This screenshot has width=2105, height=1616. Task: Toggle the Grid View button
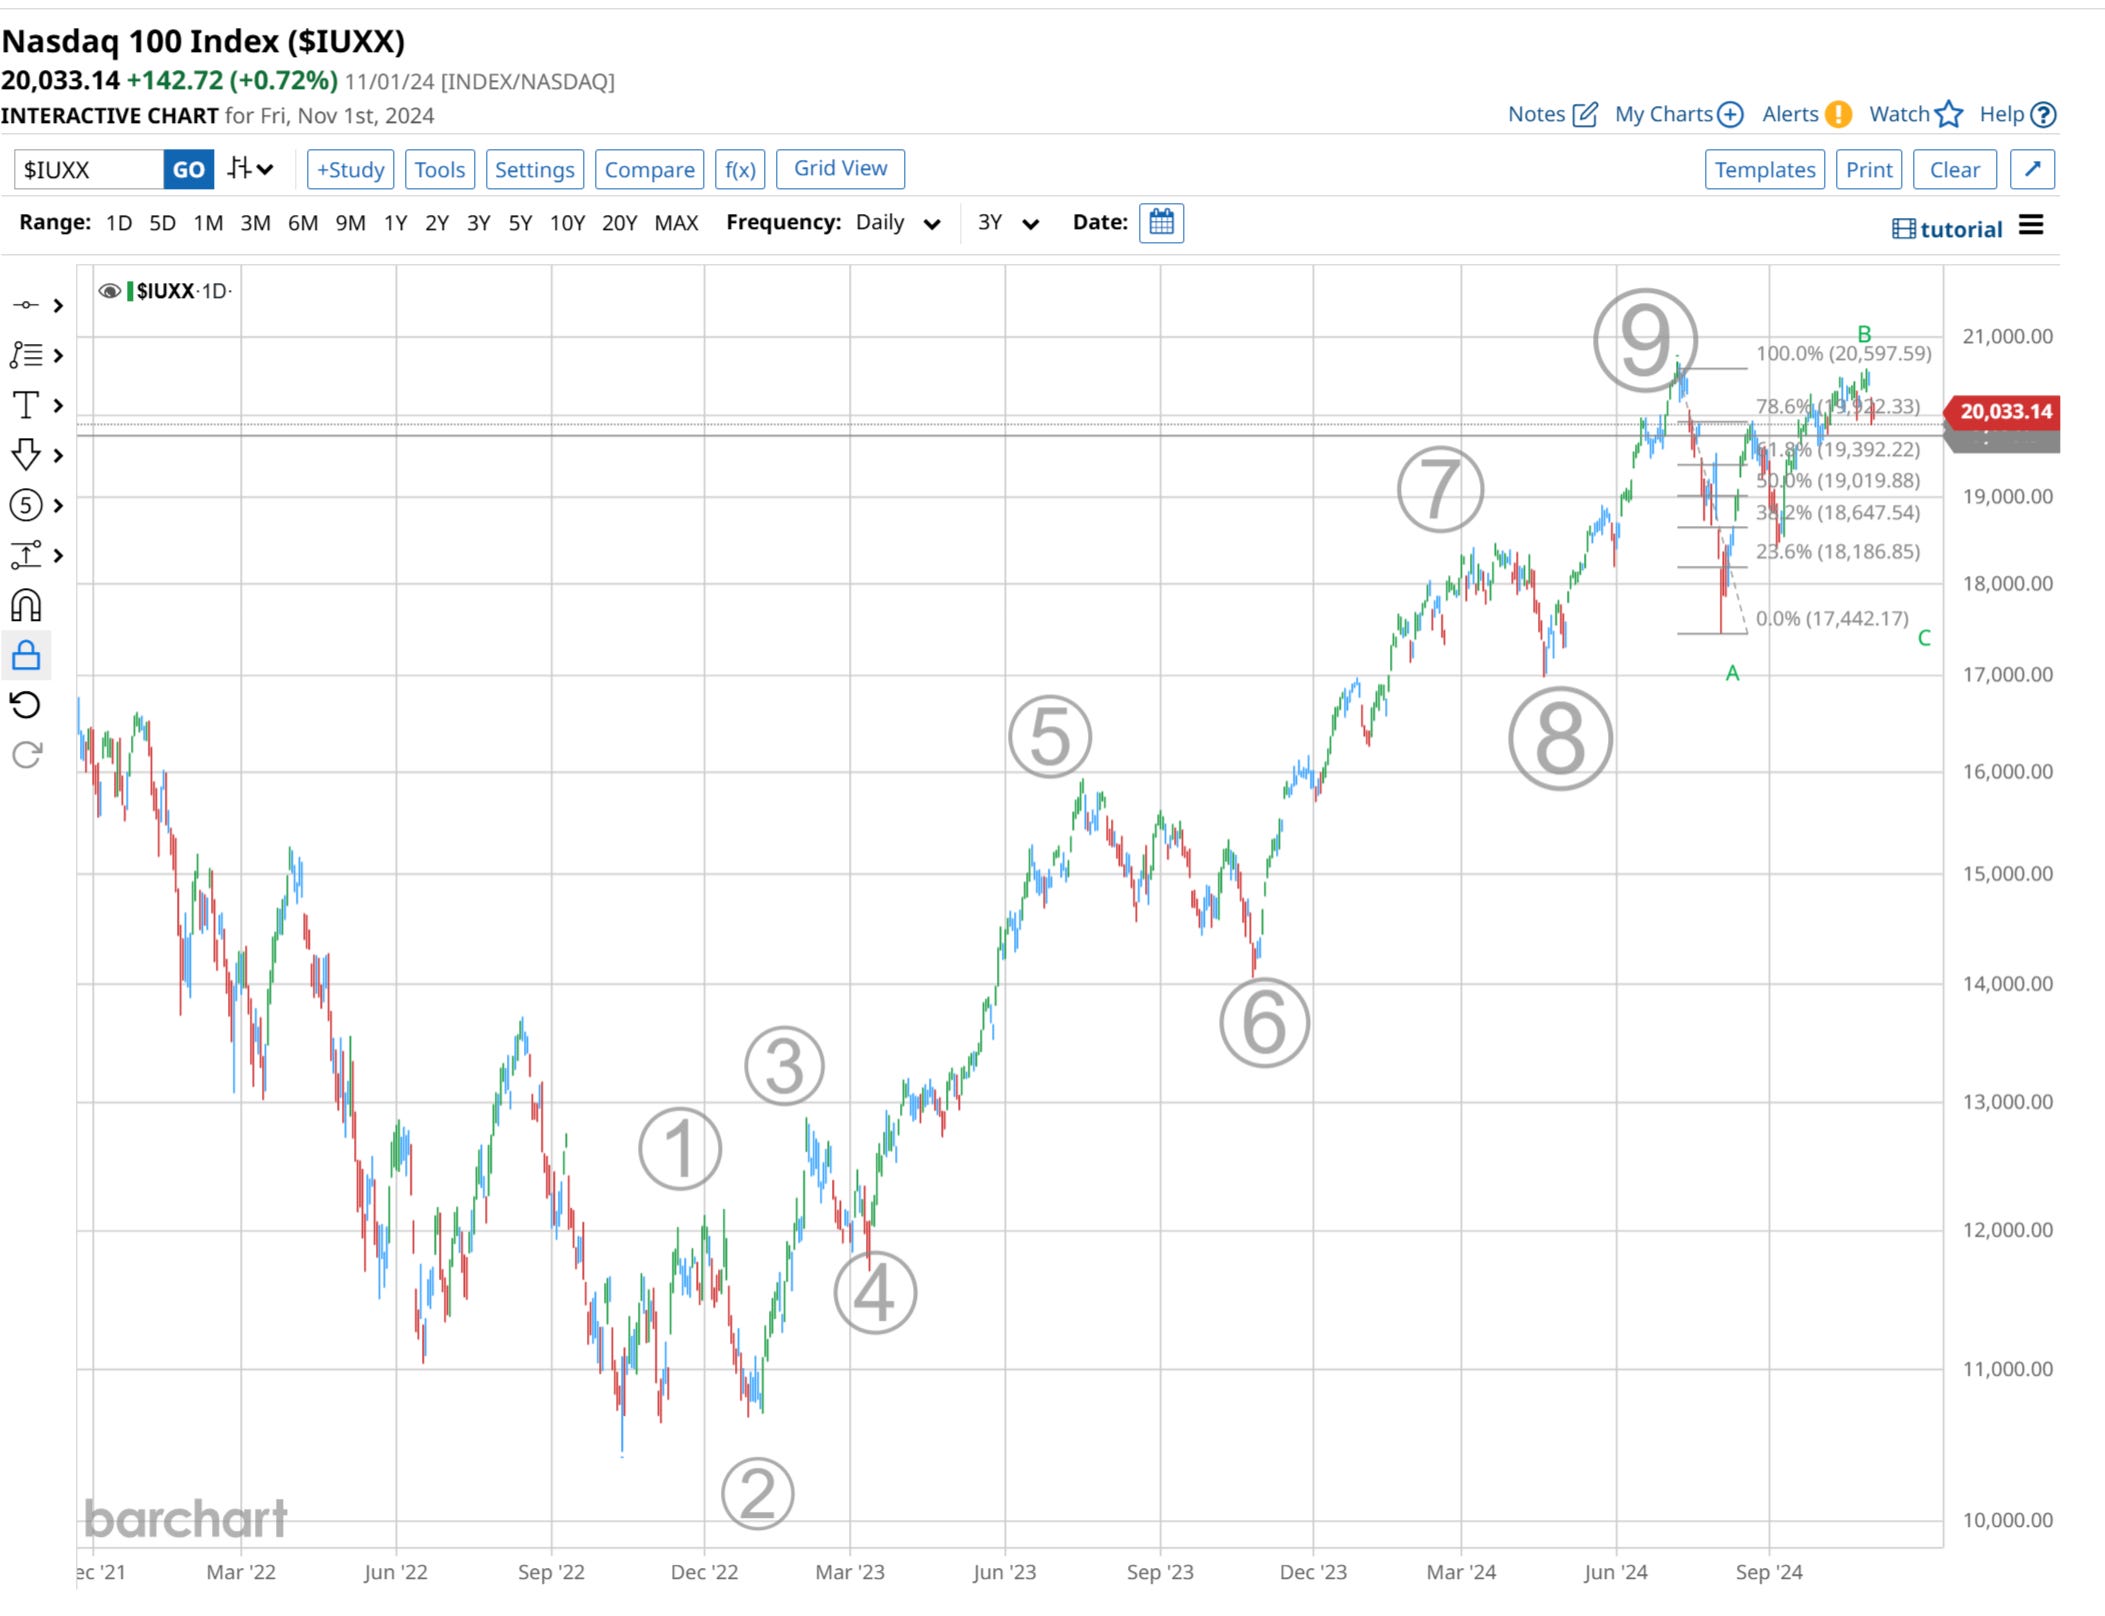840,169
